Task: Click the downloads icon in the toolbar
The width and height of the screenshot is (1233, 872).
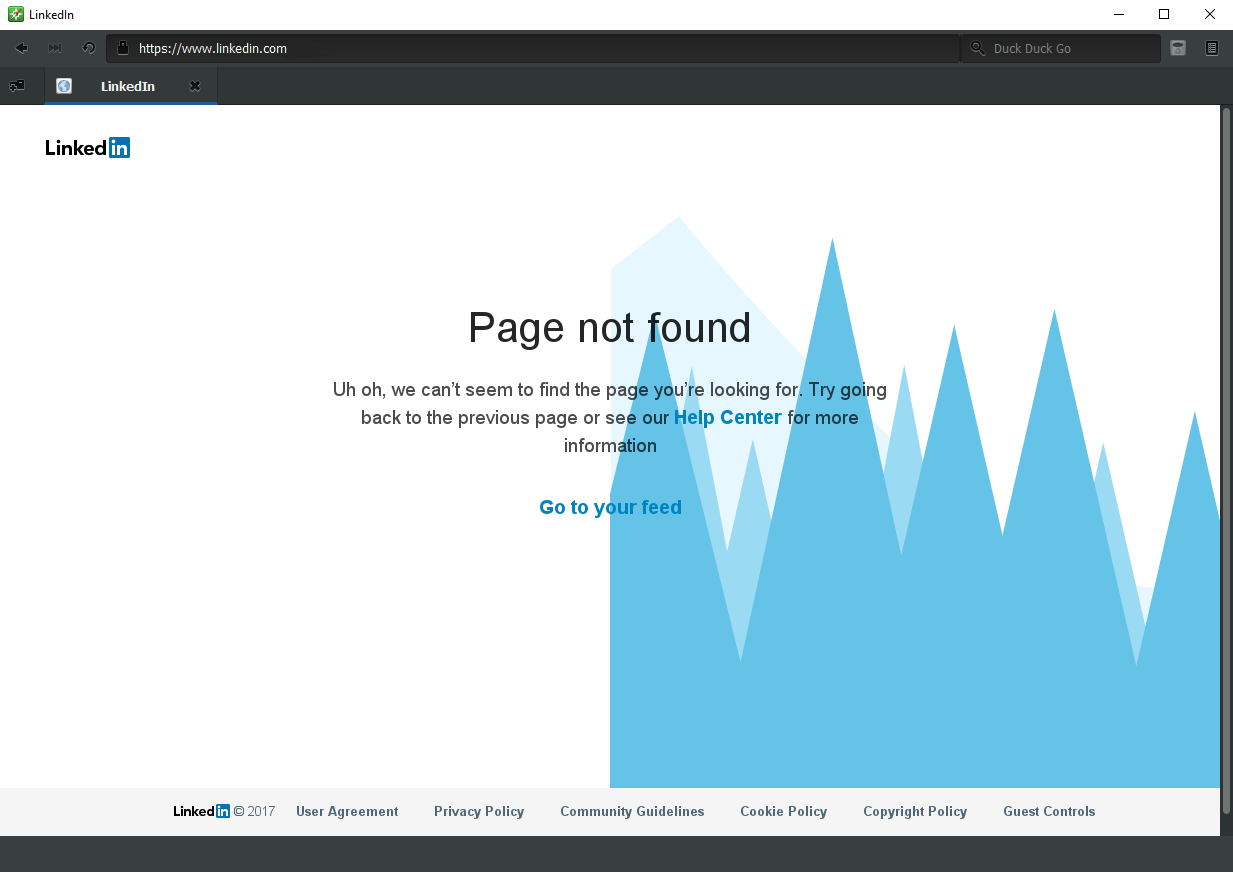Action: (x=1178, y=48)
